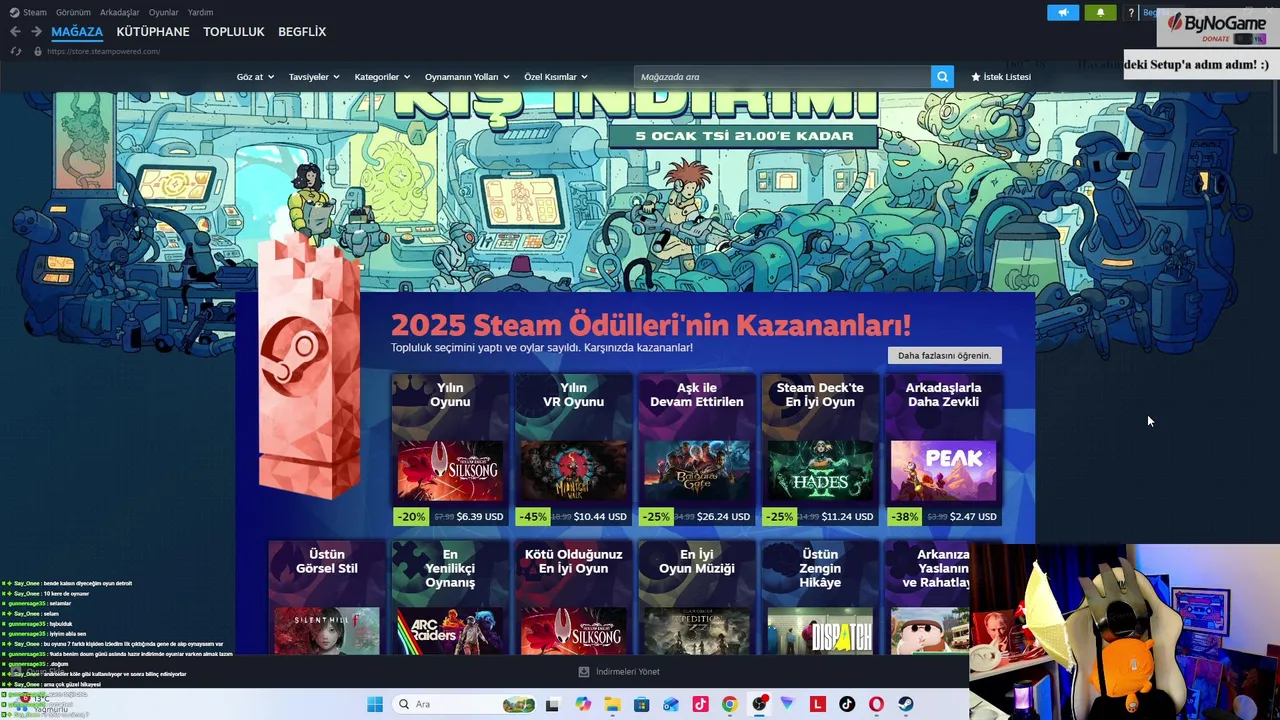
Task: Open the black TikTok taskbar icon
Action: point(847,704)
